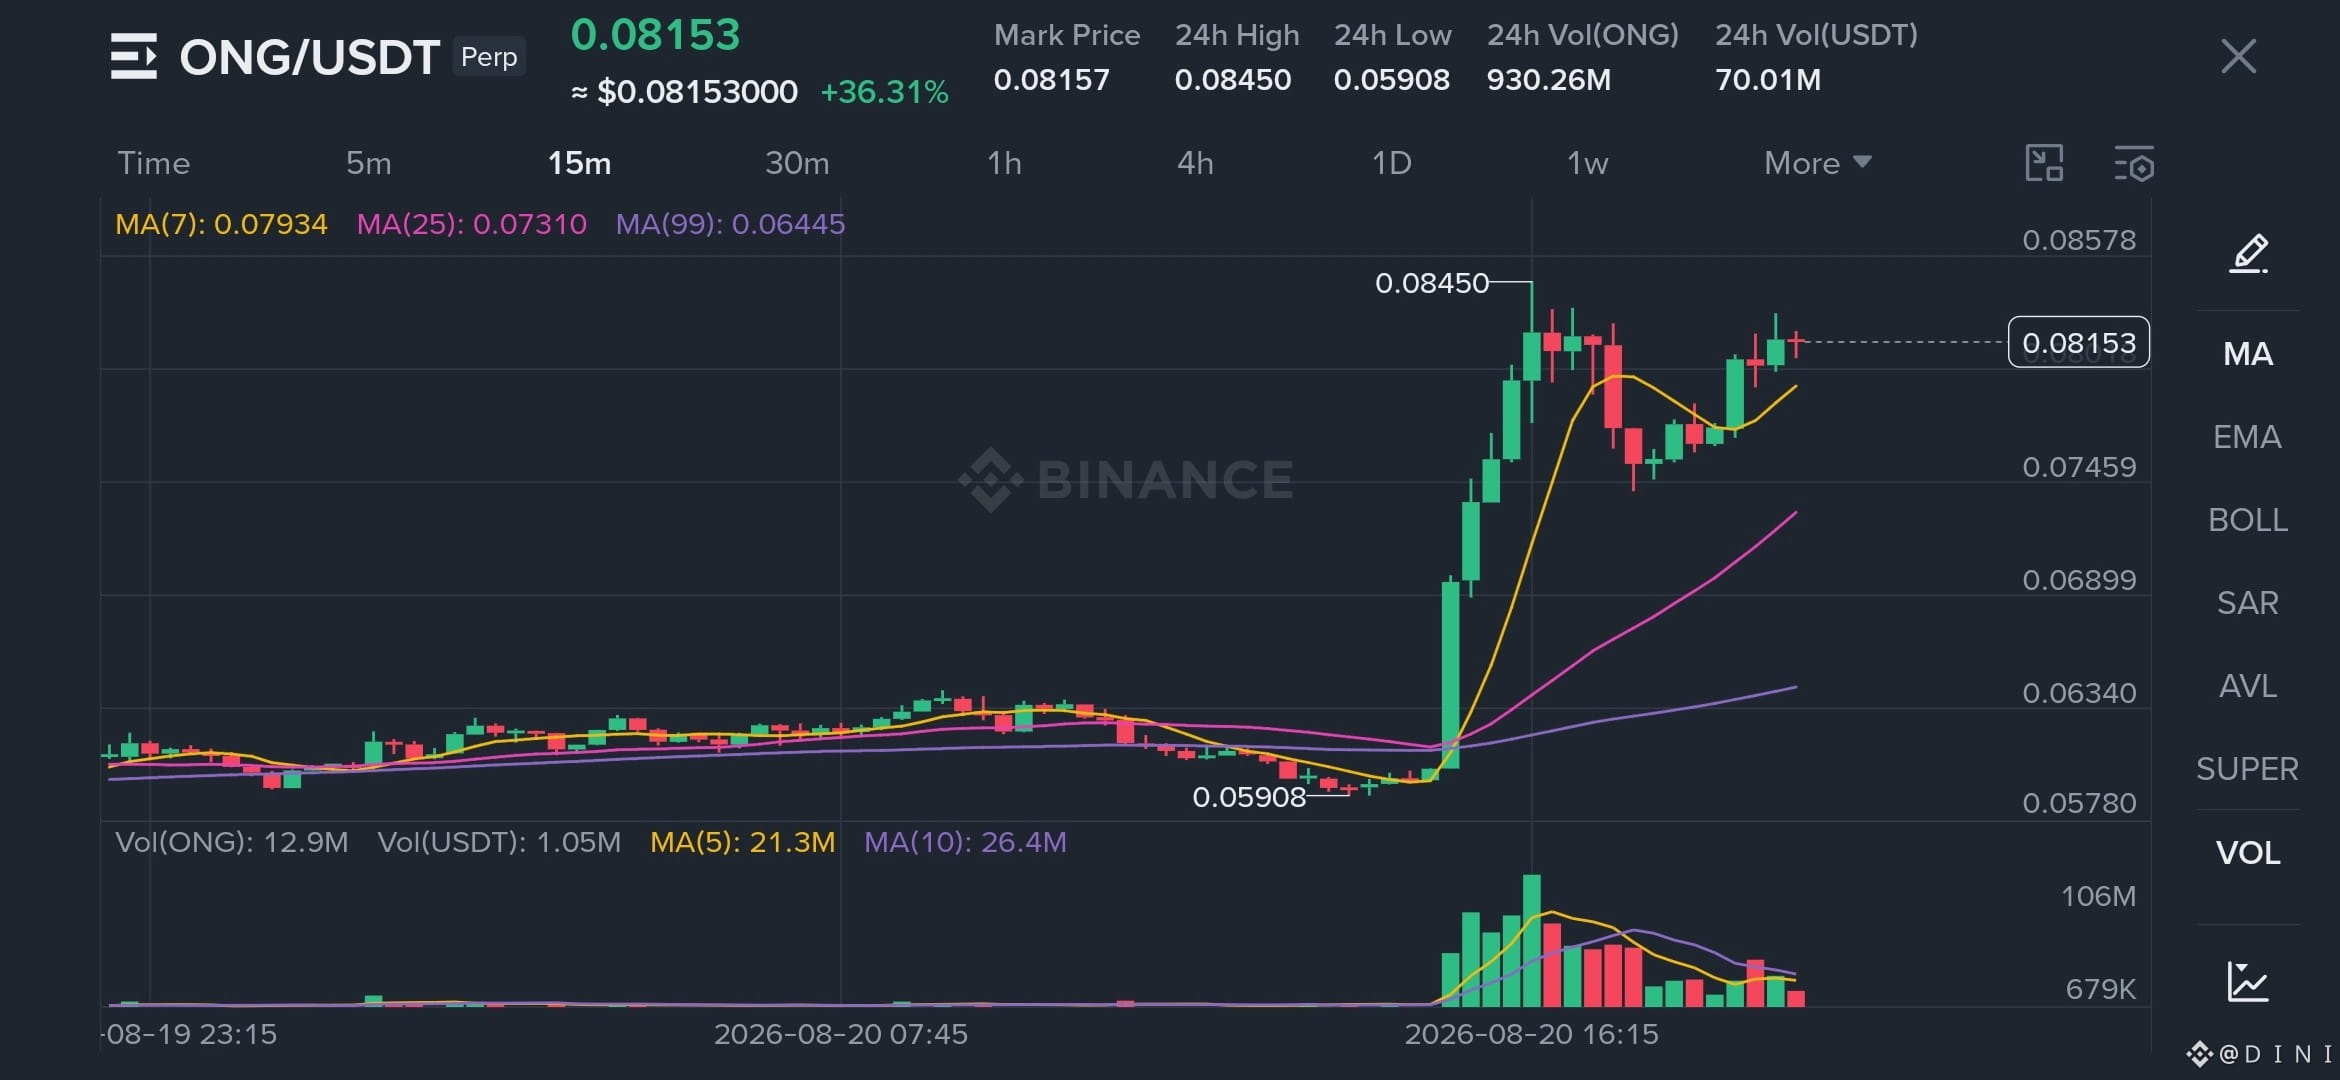Expand the More intervals dropdown
Viewport: 2340px width, 1080px height.
click(1817, 163)
